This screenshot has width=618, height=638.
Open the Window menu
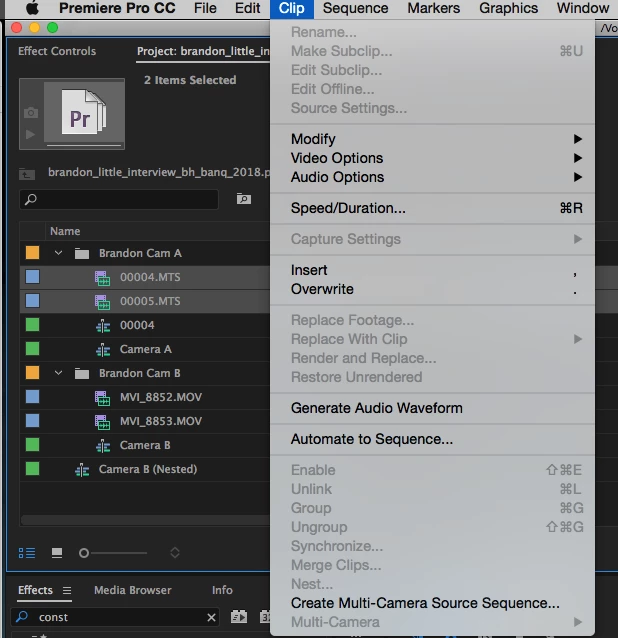pyautogui.click(x=583, y=8)
